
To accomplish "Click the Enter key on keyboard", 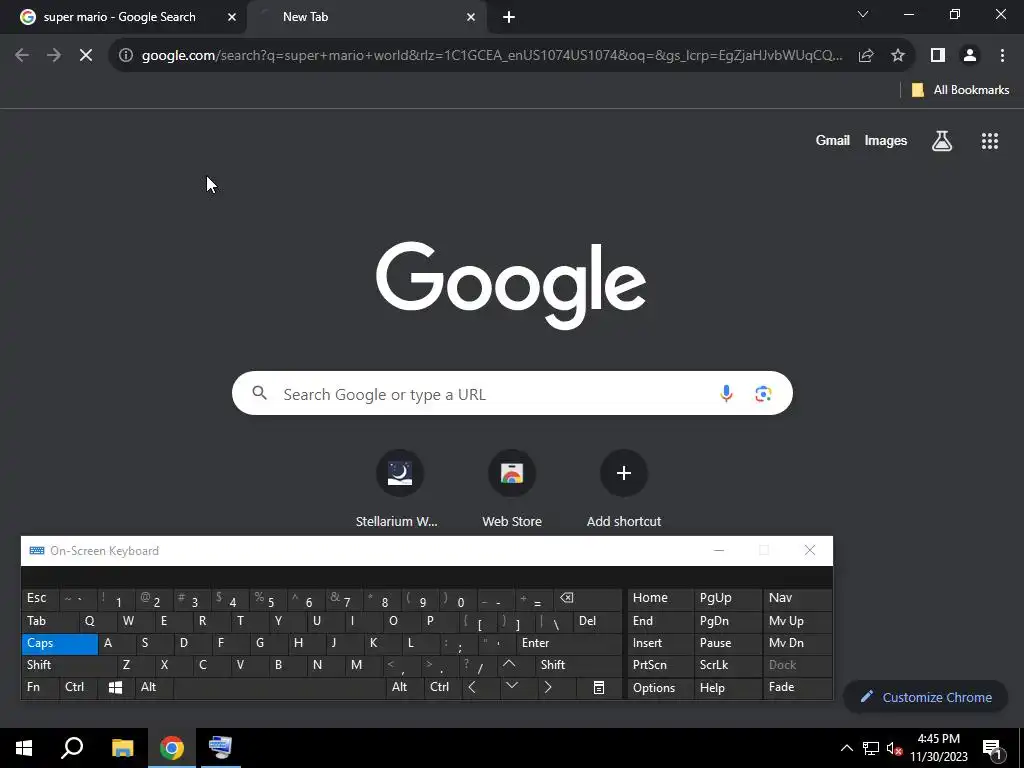I will [x=569, y=643].
